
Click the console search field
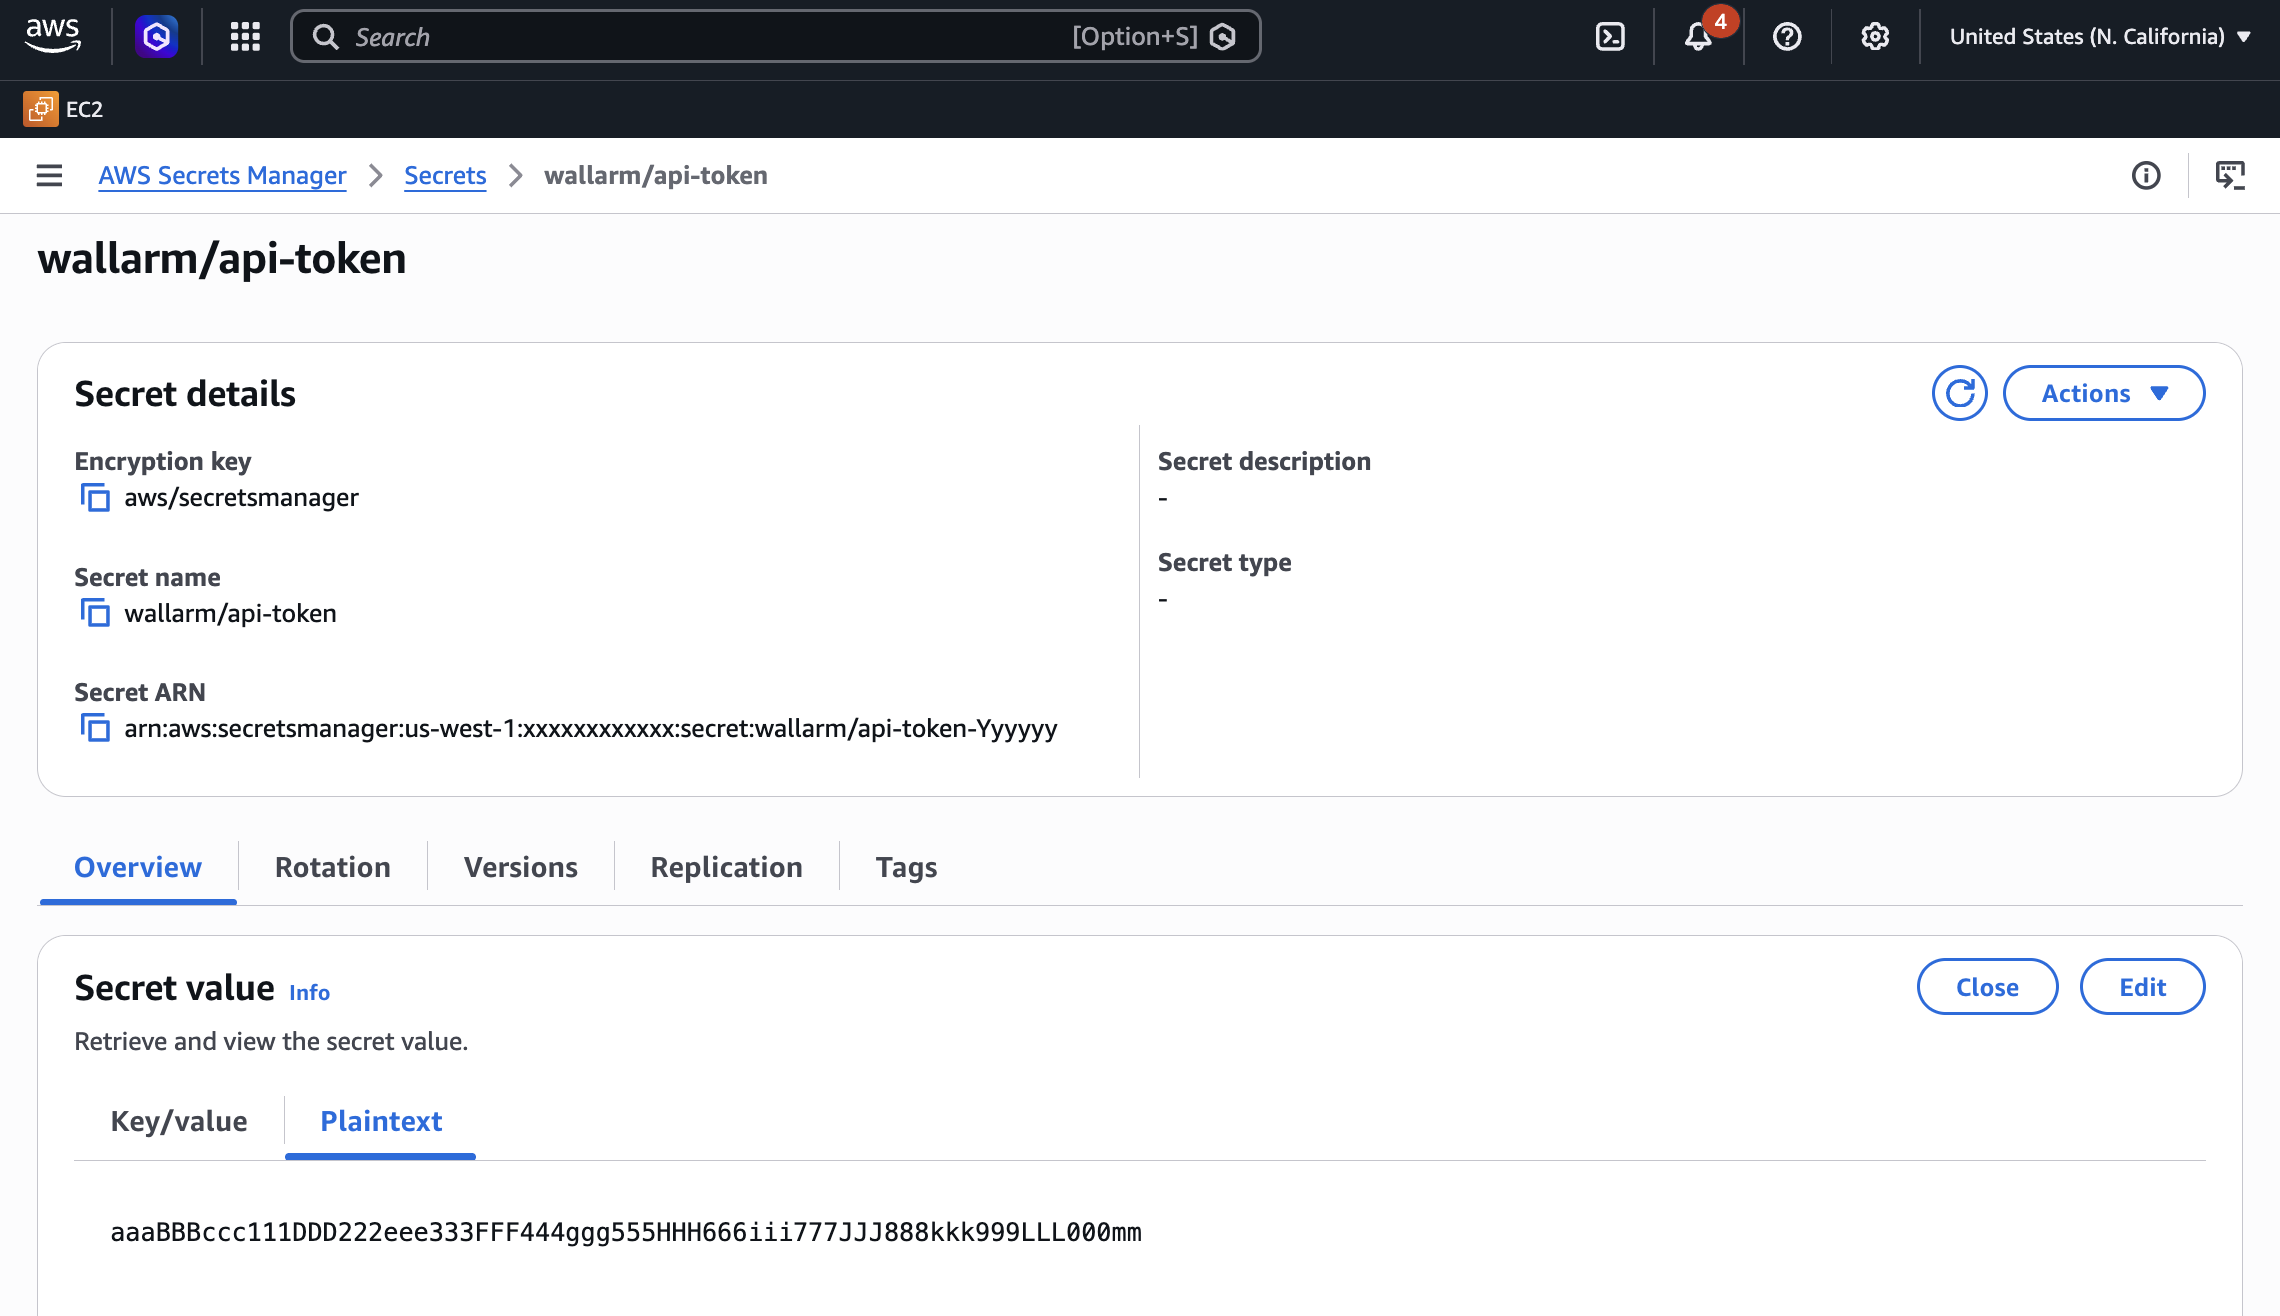pos(700,36)
